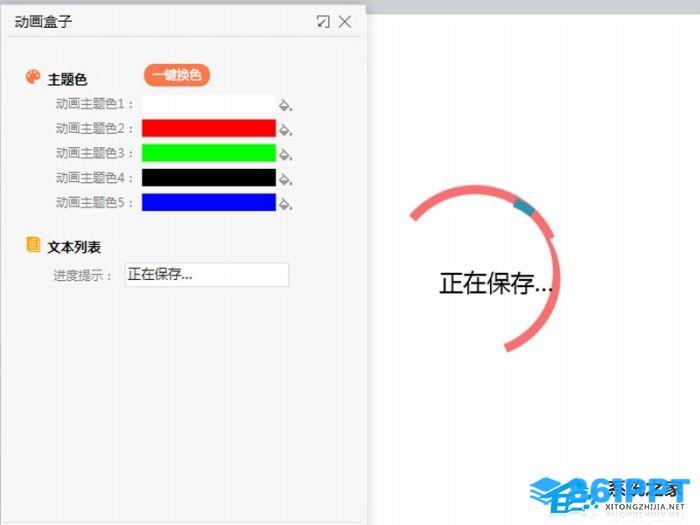
Task: Click the 主题色 section heading
Action: coord(67,79)
